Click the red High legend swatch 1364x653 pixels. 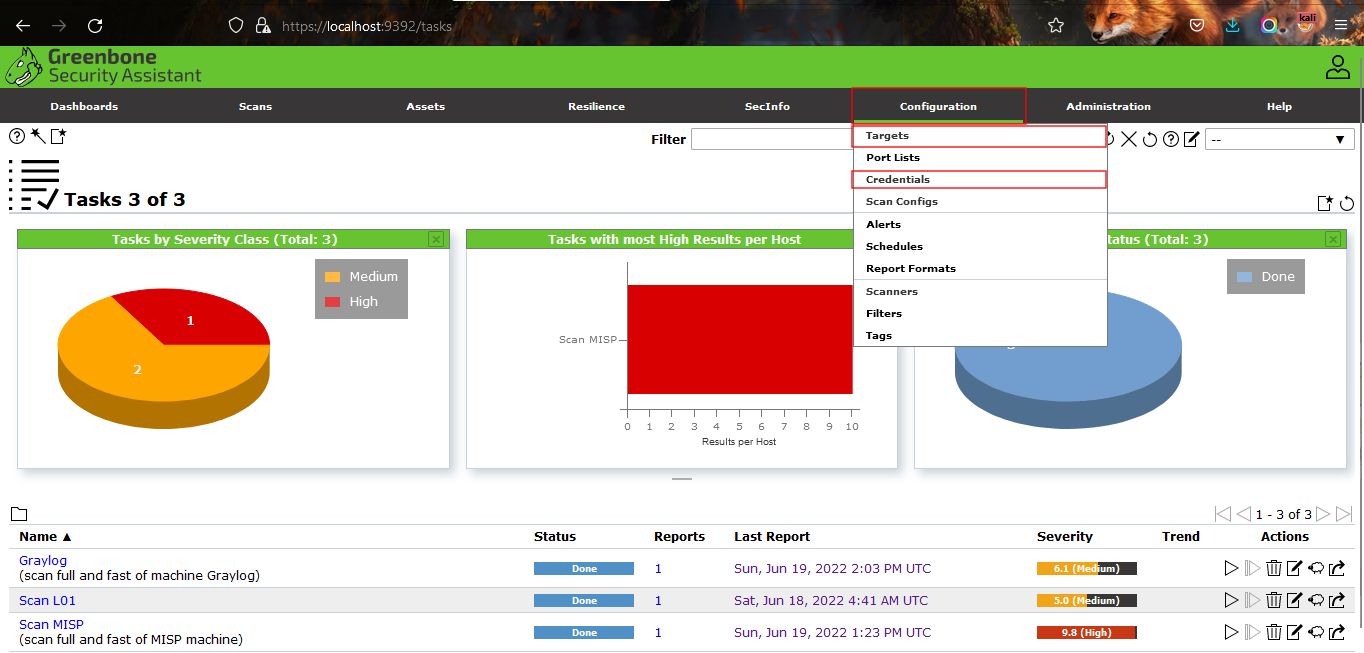coord(332,302)
